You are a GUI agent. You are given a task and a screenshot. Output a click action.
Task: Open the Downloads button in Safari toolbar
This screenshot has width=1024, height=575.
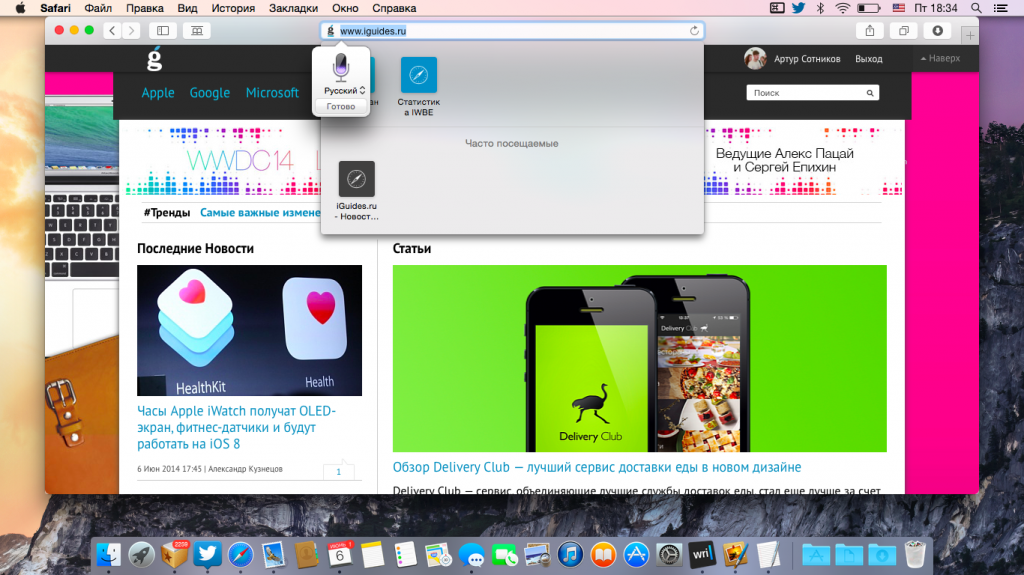938,31
